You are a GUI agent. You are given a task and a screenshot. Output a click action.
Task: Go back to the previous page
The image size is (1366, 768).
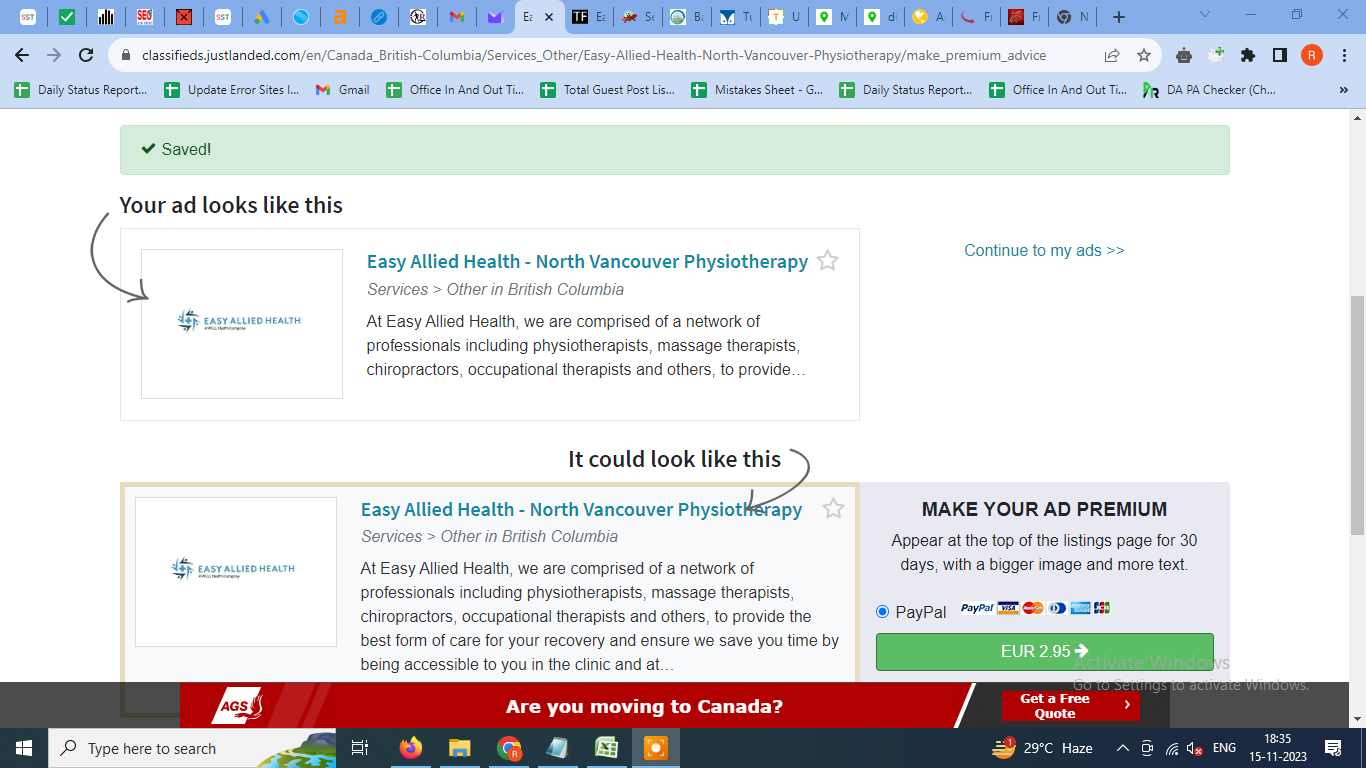point(22,55)
